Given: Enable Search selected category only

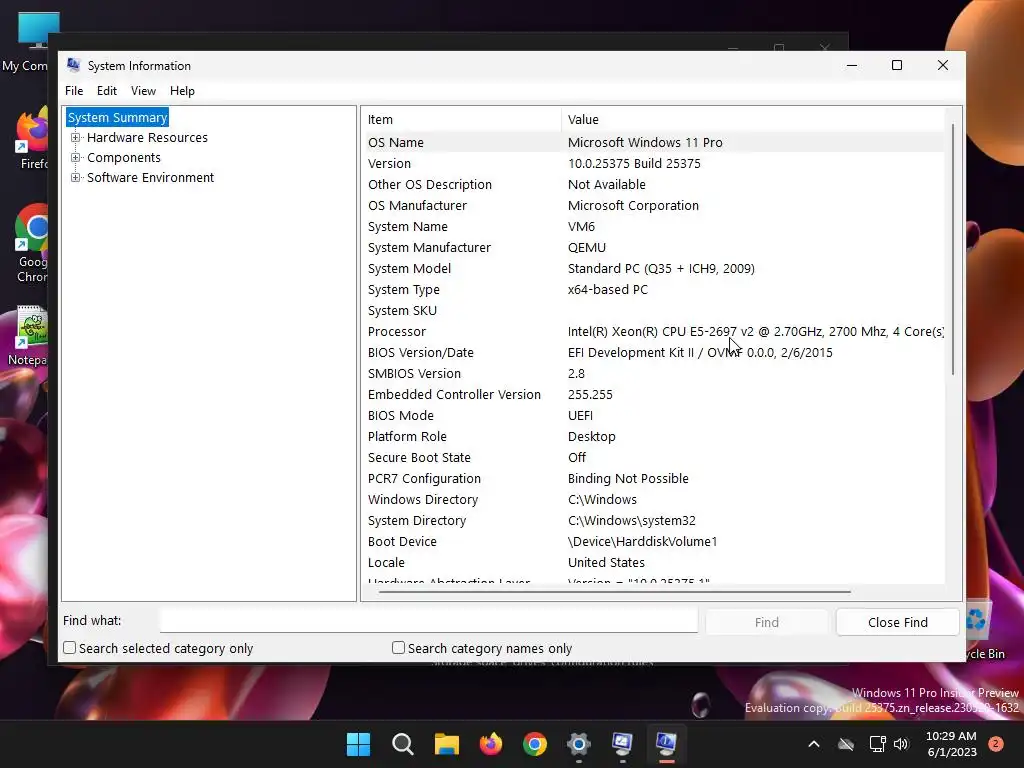Looking at the screenshot, I should (69, 647).
